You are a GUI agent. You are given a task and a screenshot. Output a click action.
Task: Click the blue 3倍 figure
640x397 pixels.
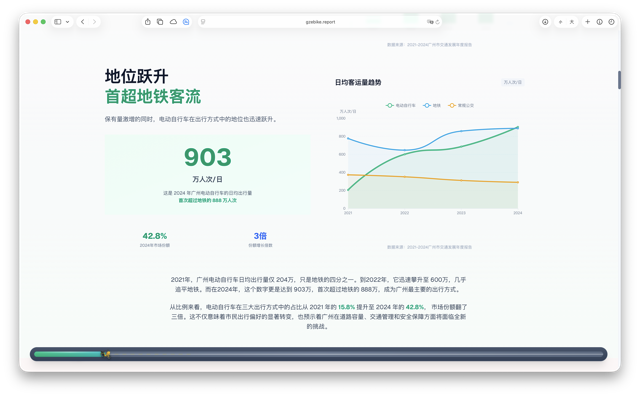[260, 236]
